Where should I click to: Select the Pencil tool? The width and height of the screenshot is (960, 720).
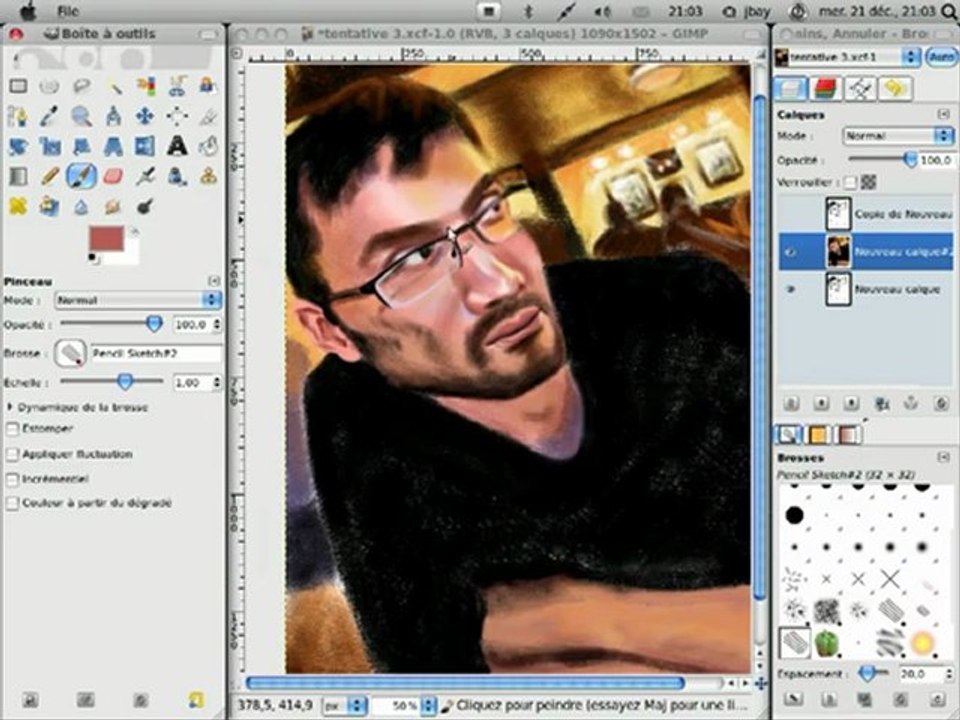click(50, 177)
